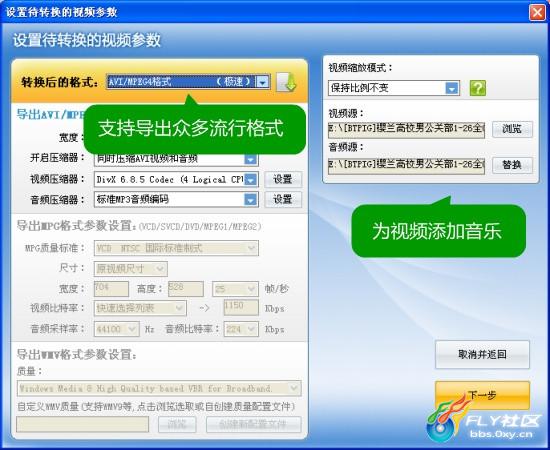Click 设置 button next to audio compressor
Viewport: 550px width, 450px height.
point(283,200)
